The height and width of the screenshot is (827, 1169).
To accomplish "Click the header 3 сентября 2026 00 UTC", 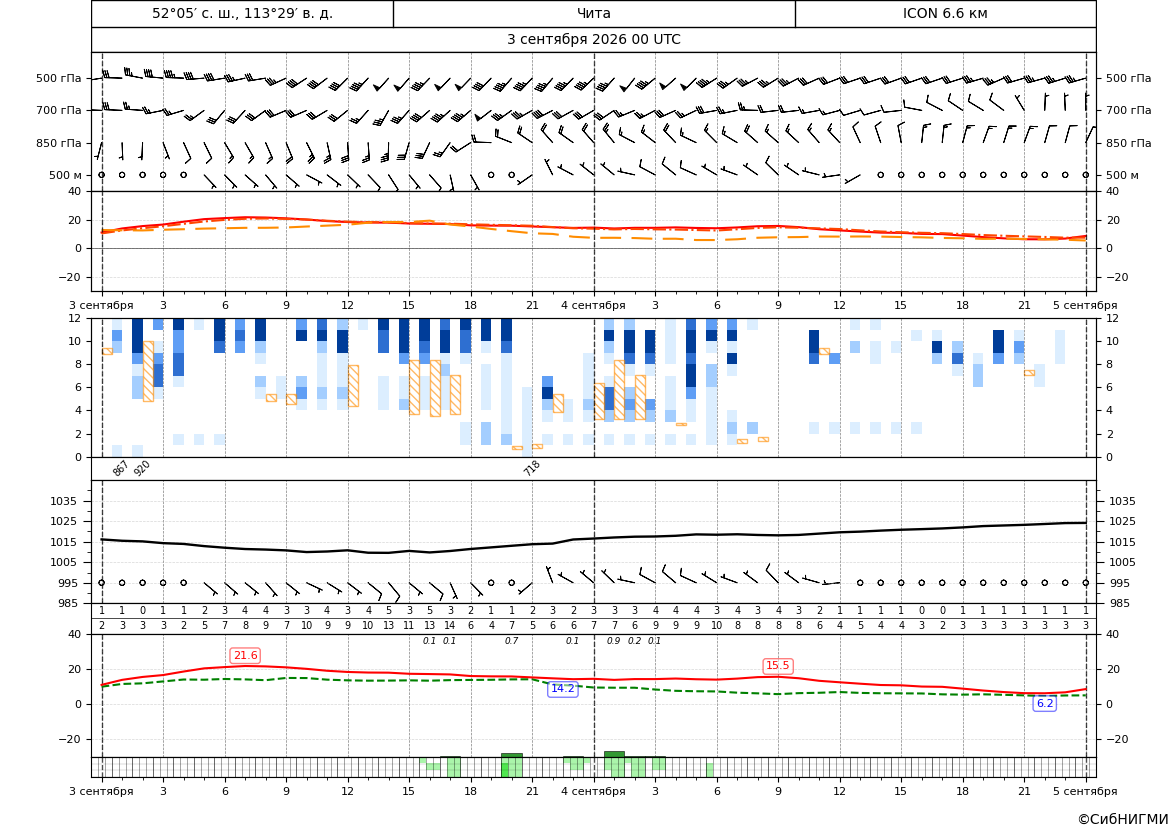I will [593, 40].
